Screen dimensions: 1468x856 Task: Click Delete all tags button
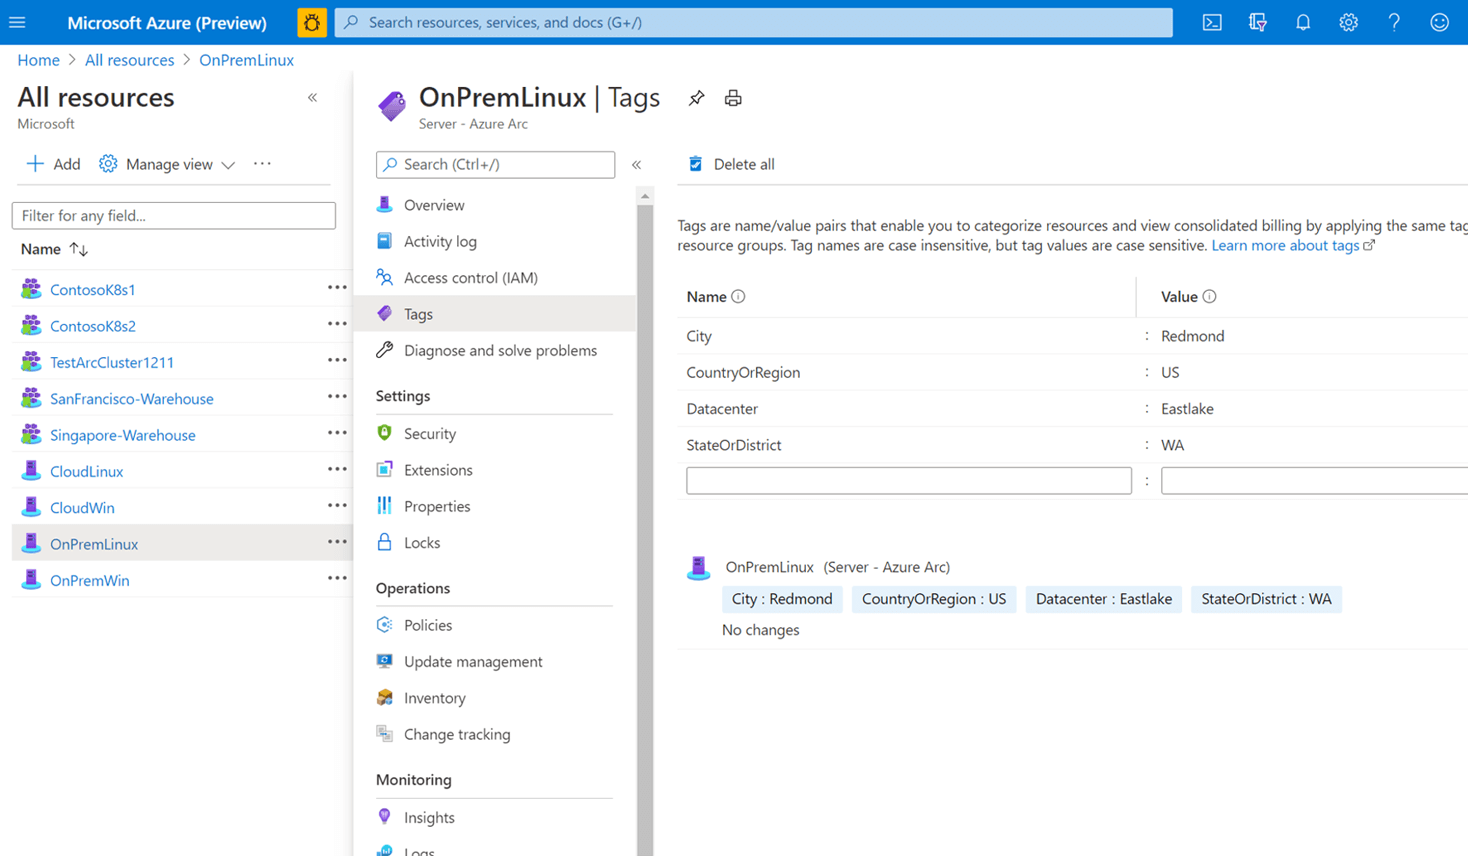732,164
